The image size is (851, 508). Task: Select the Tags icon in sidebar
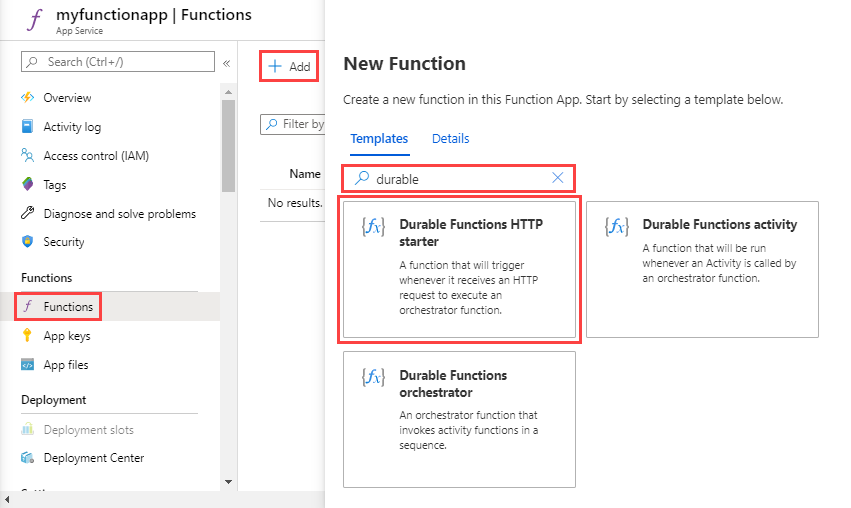pyautogui.click(x=28, y=185)
